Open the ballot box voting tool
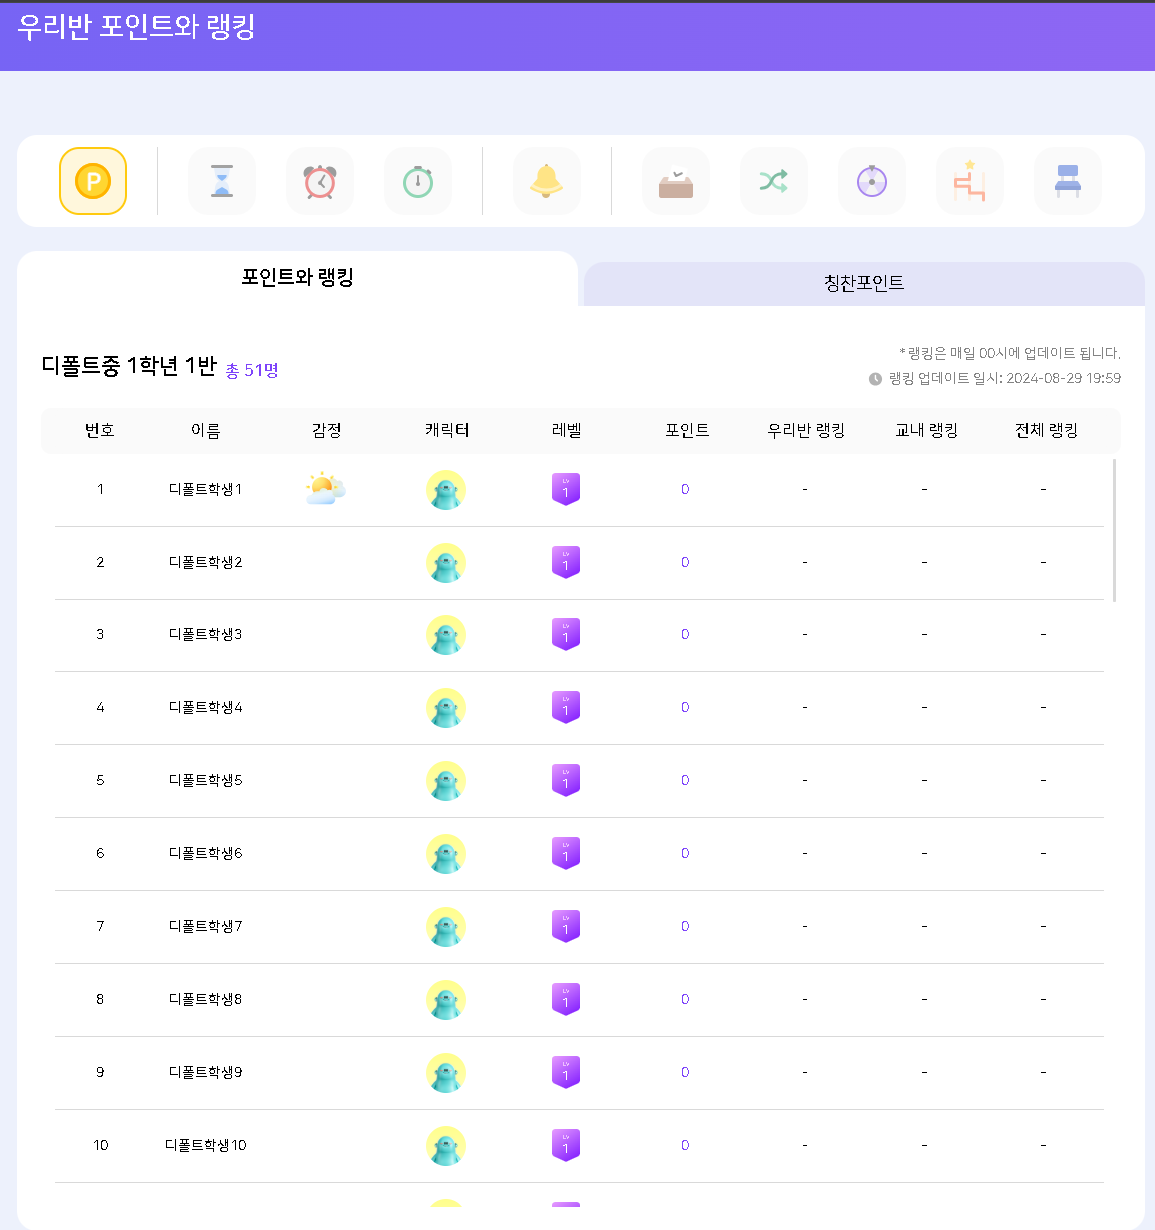1155x1230 pixels. [676, 181]
